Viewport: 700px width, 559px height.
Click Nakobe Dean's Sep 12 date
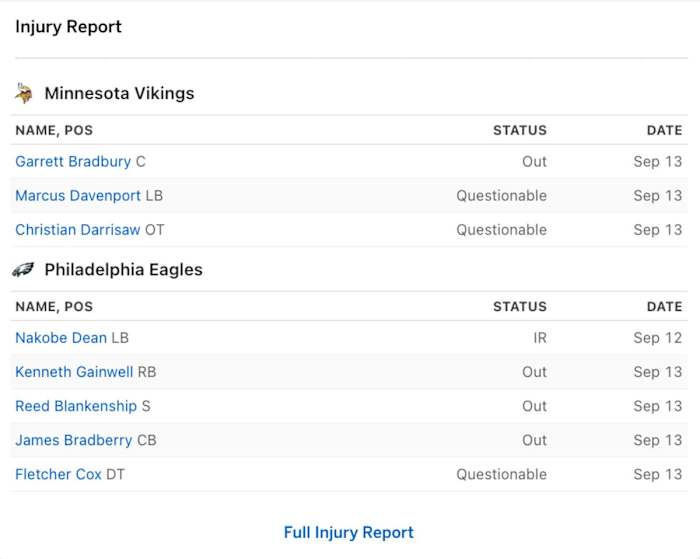[x=658, y=338]
